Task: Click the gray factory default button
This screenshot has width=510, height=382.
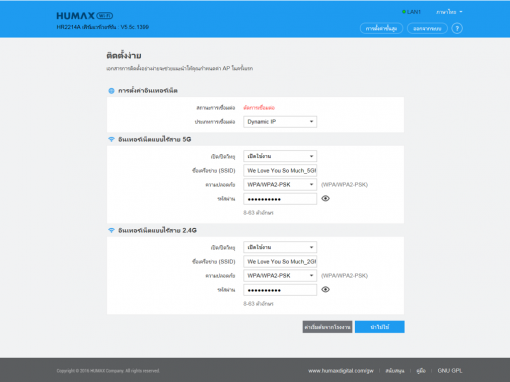Action: (x=327, y=327)
